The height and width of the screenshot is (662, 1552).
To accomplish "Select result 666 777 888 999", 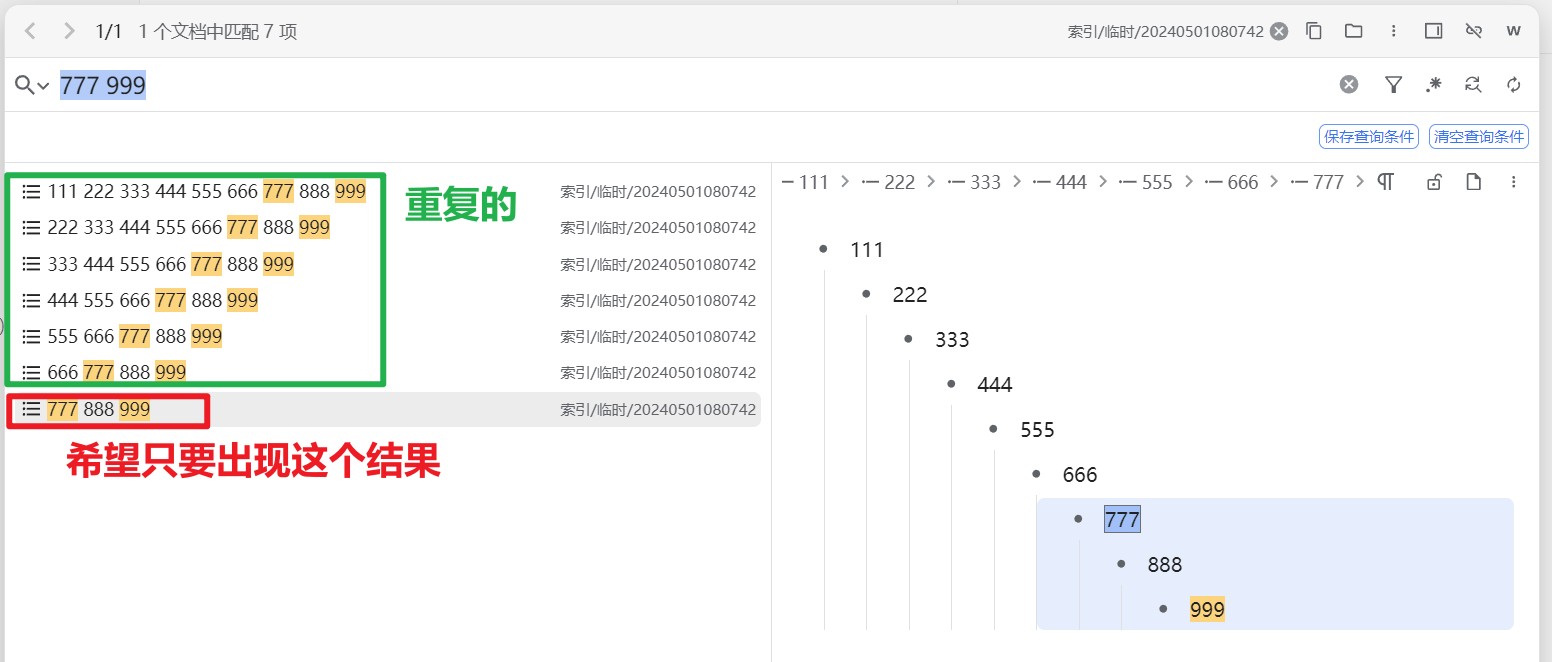I will 385,372.
